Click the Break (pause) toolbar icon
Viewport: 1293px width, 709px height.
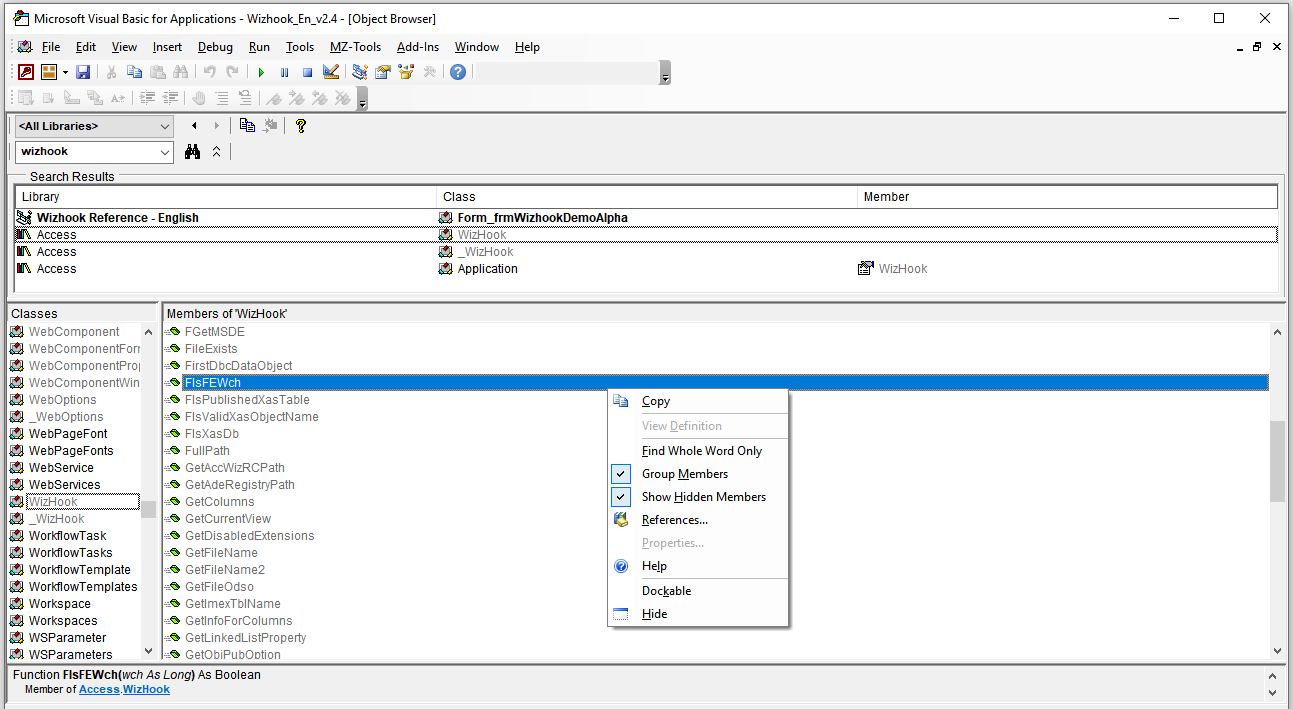[x=284, y=72]
